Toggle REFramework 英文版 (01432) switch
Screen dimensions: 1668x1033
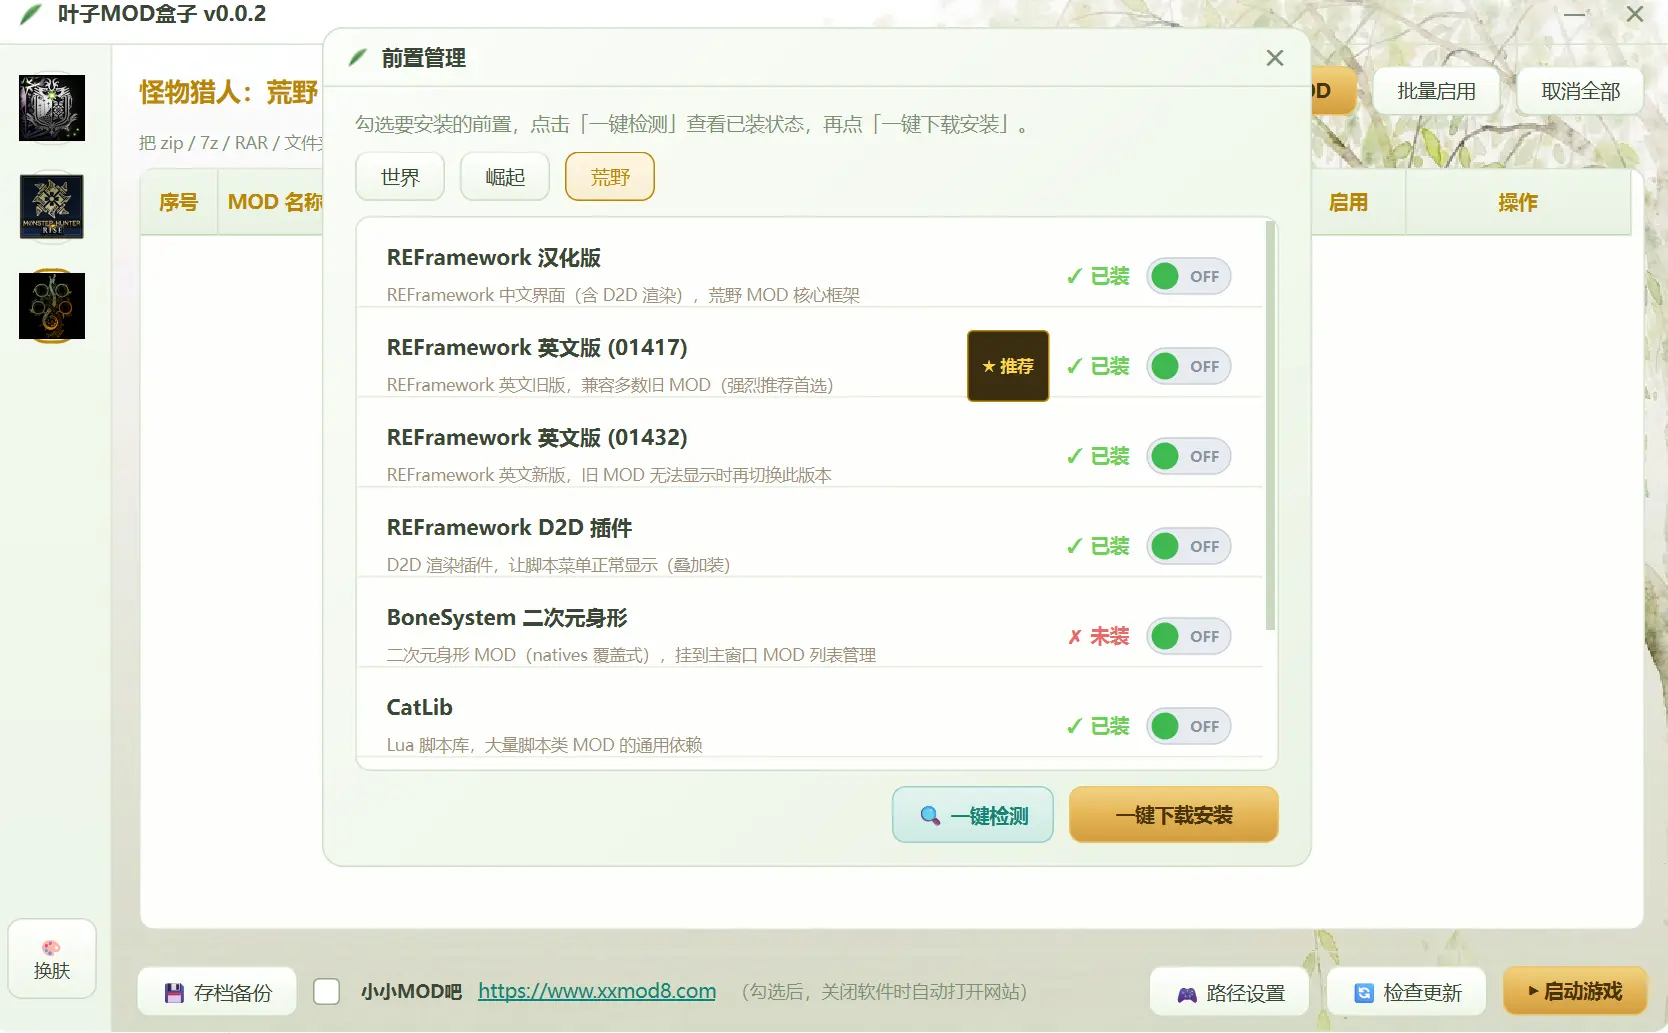tap(1189, 456)
